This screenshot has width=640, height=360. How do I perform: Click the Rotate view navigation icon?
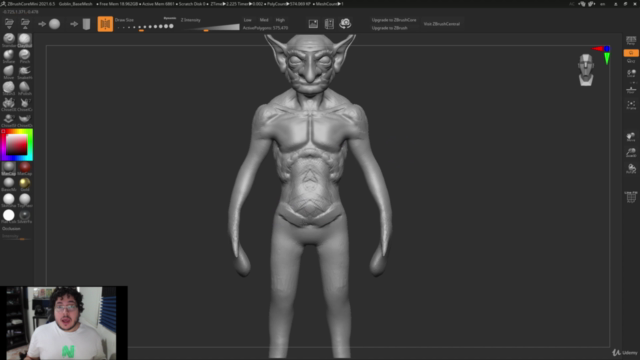(631, 168)
